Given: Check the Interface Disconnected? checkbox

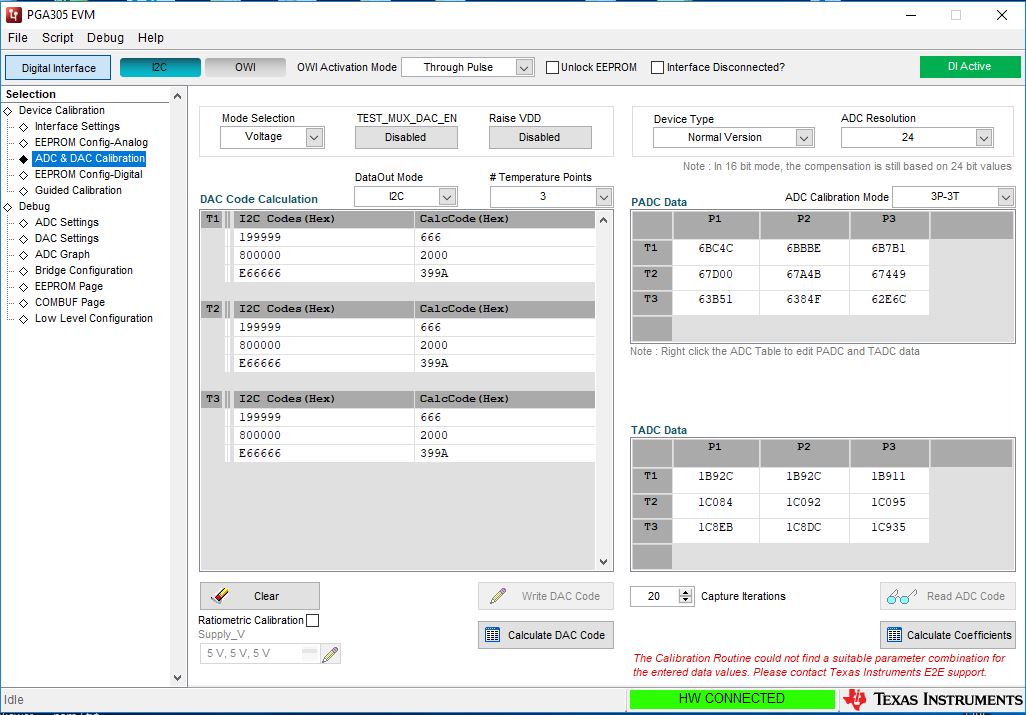Looking at the screenshot, I should click(x=657, y=67).
